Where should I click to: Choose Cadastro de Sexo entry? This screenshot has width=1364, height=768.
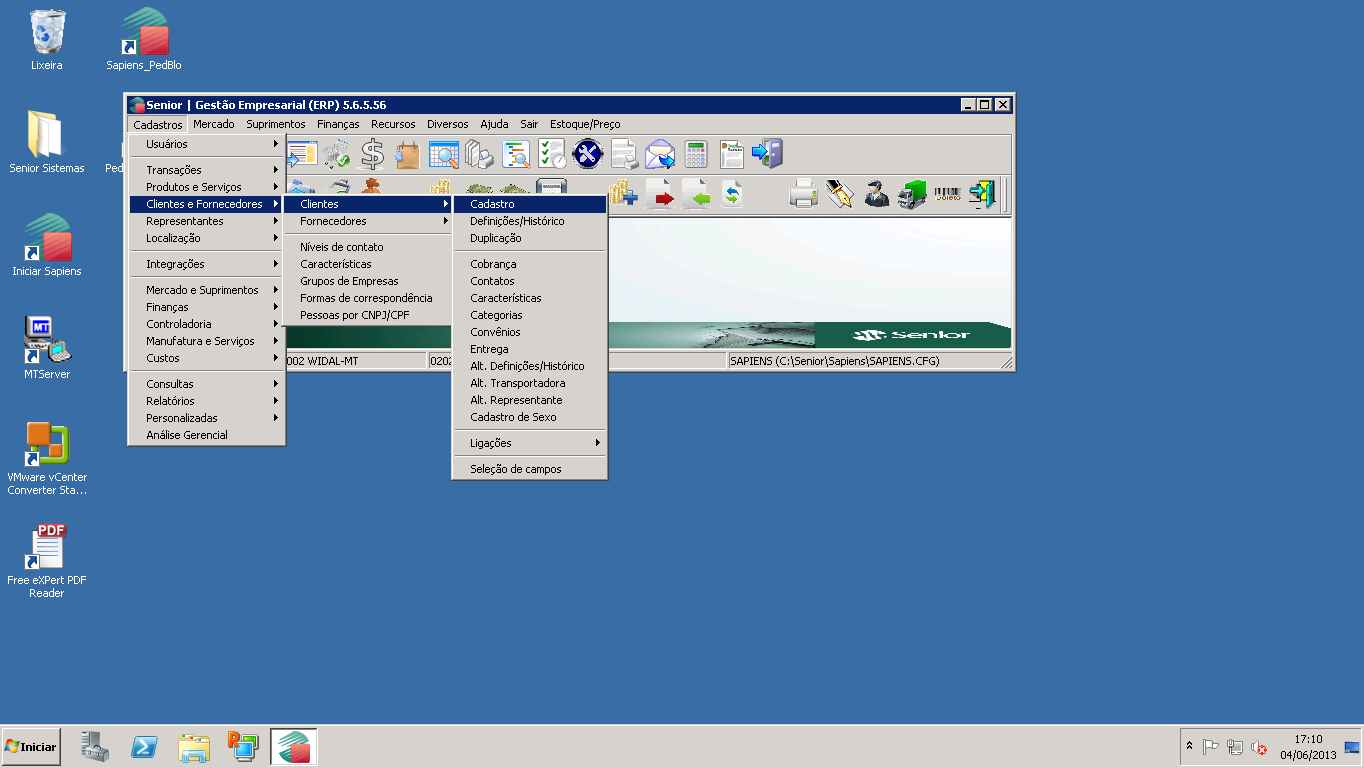(530, 417)
